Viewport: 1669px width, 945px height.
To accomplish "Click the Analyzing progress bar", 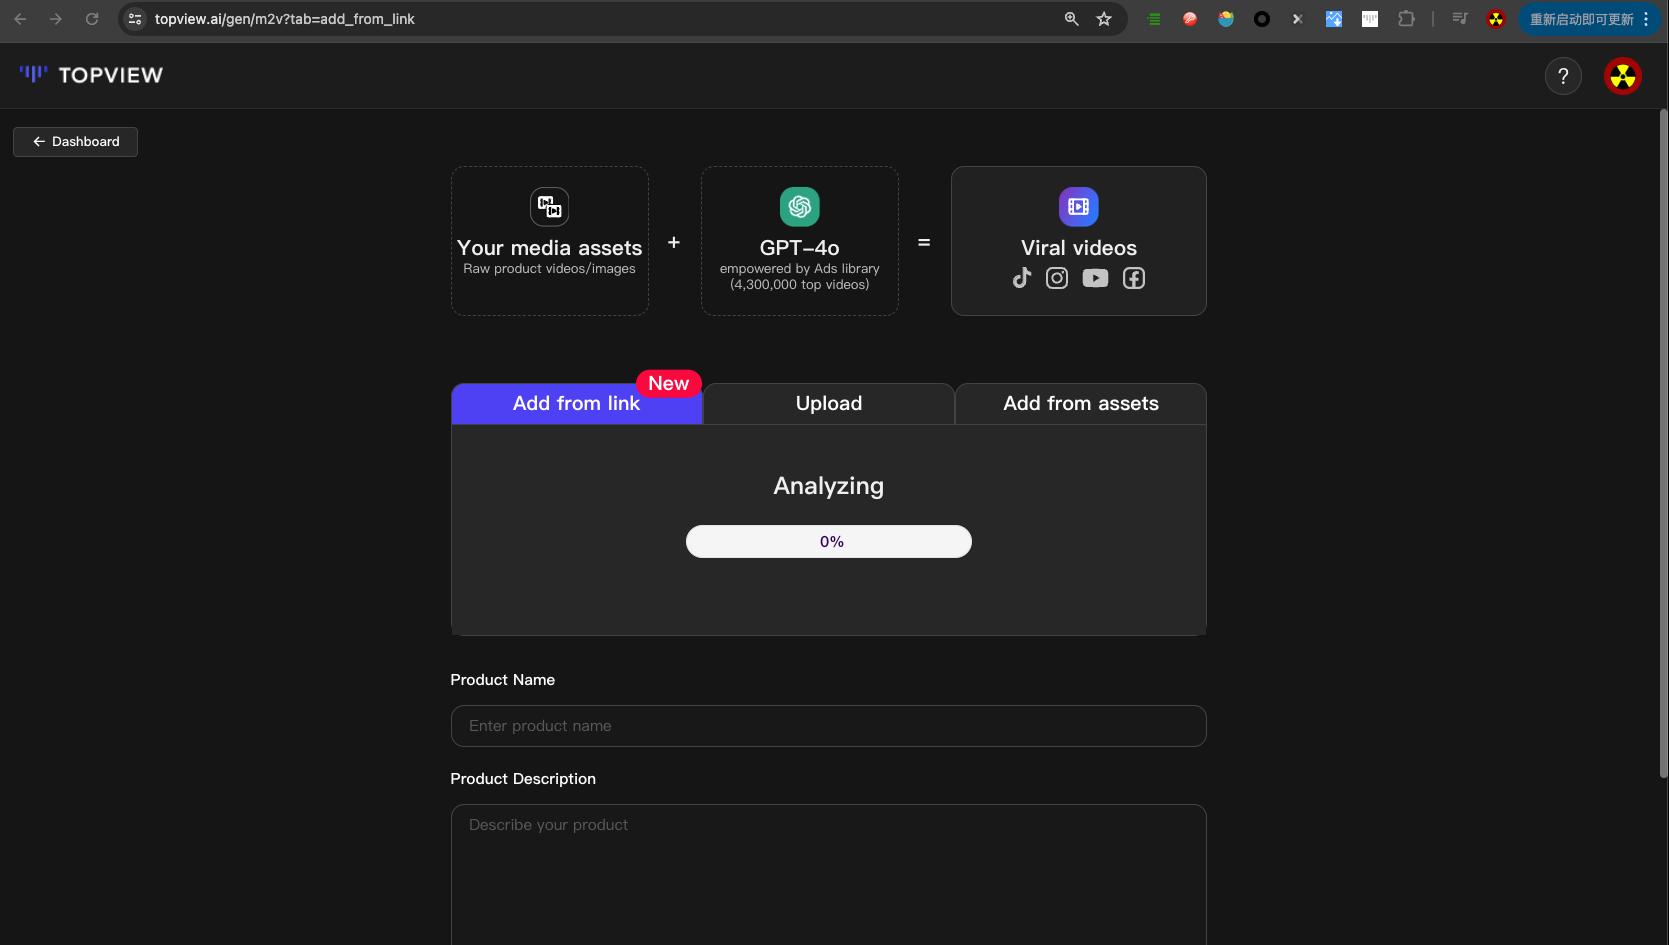I will 828,542.
